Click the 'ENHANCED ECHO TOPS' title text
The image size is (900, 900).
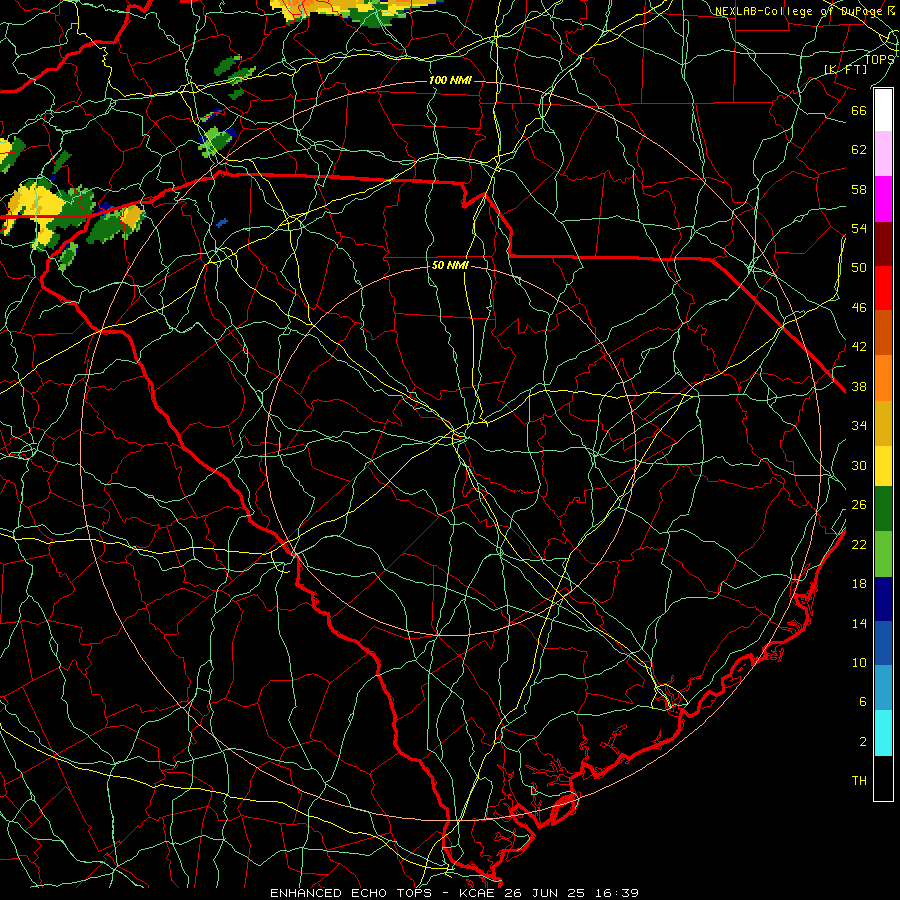click(x=350, y=893)
